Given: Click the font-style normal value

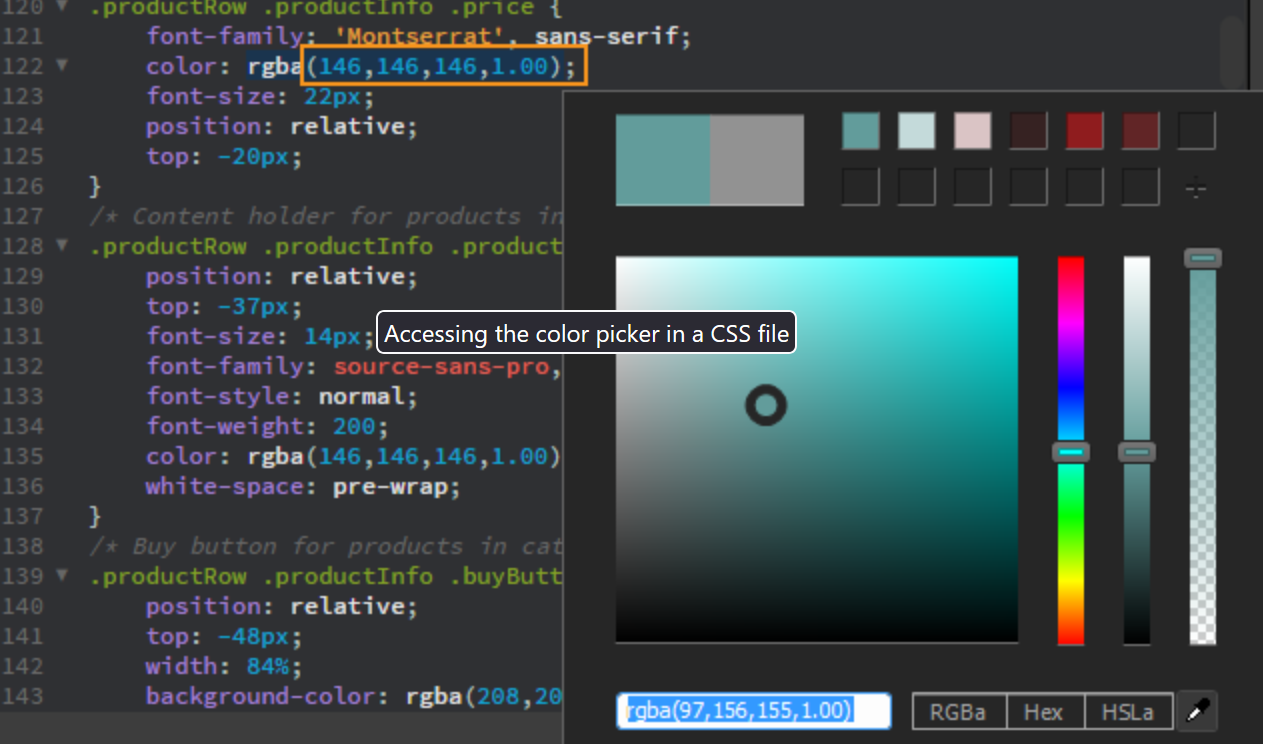Looking at the screenshot, I should coord(362,397).
